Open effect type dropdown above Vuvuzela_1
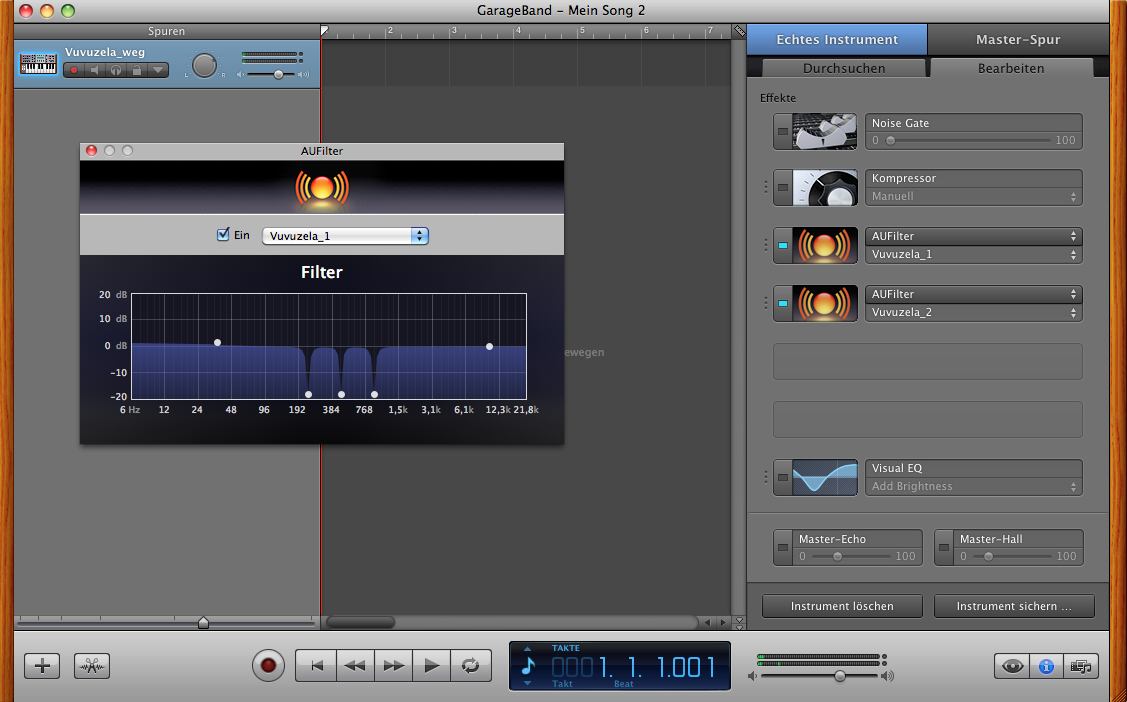Image resolution: width=1127 pixels, height=702 pixels. tap(974, 236)
